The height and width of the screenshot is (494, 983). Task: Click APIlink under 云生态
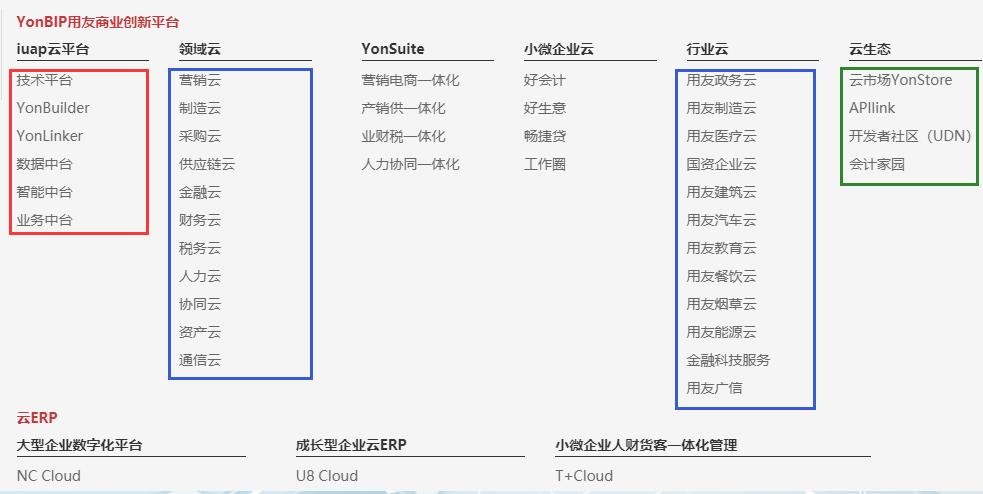point(872,108)
